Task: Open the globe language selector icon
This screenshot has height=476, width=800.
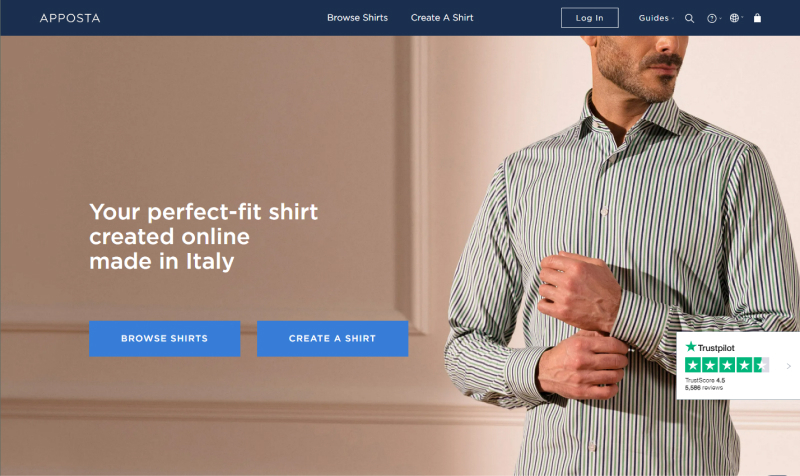Action: (x=734, y=18)
